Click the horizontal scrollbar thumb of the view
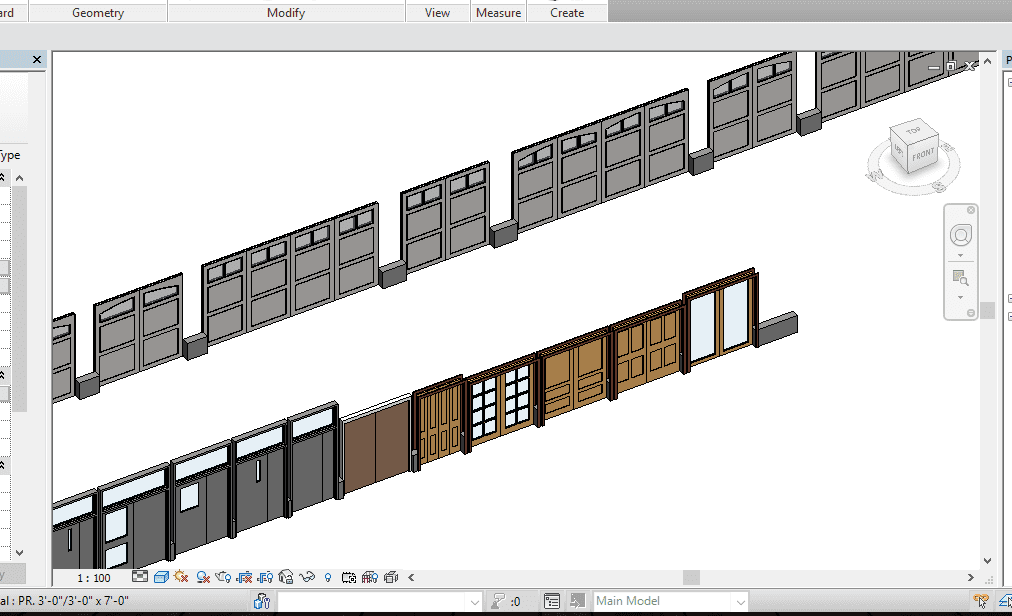1012x616 pixels. pyautogui.click(x=691, y=577)
